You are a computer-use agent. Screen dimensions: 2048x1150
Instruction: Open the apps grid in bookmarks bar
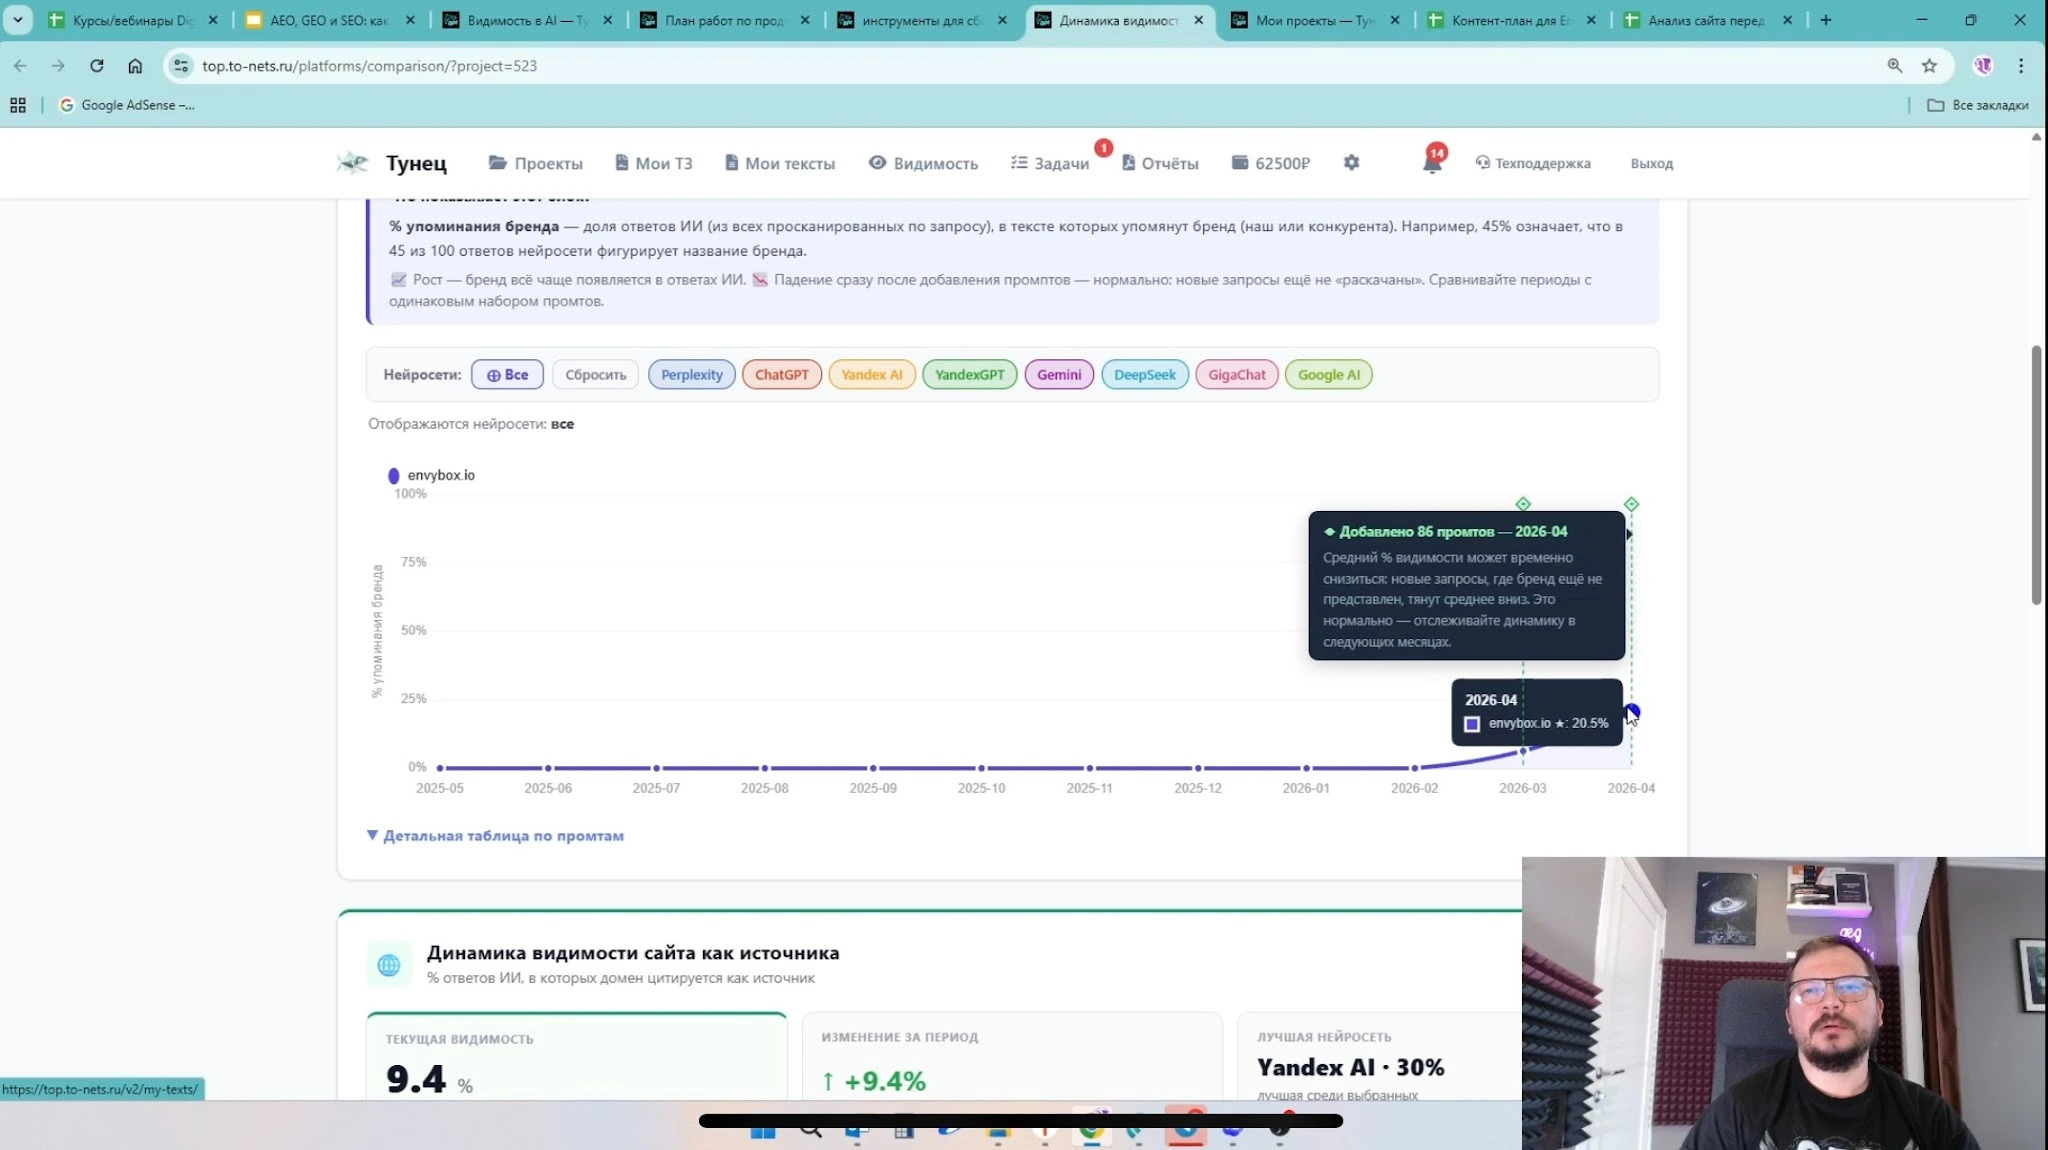(18, 105)
